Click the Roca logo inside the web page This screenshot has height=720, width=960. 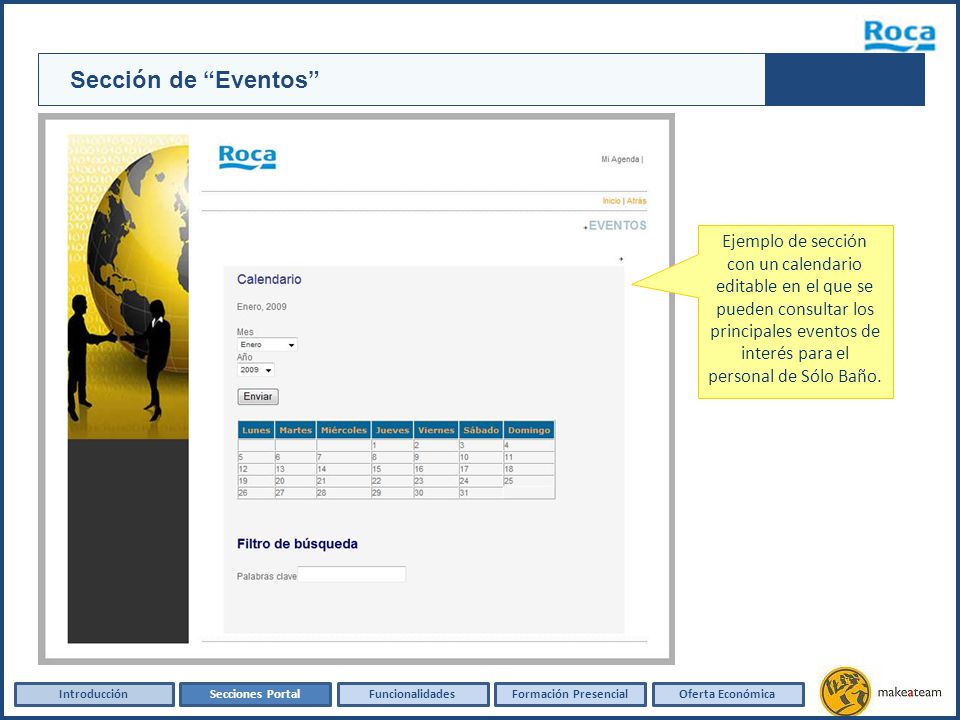pos(247,157)
